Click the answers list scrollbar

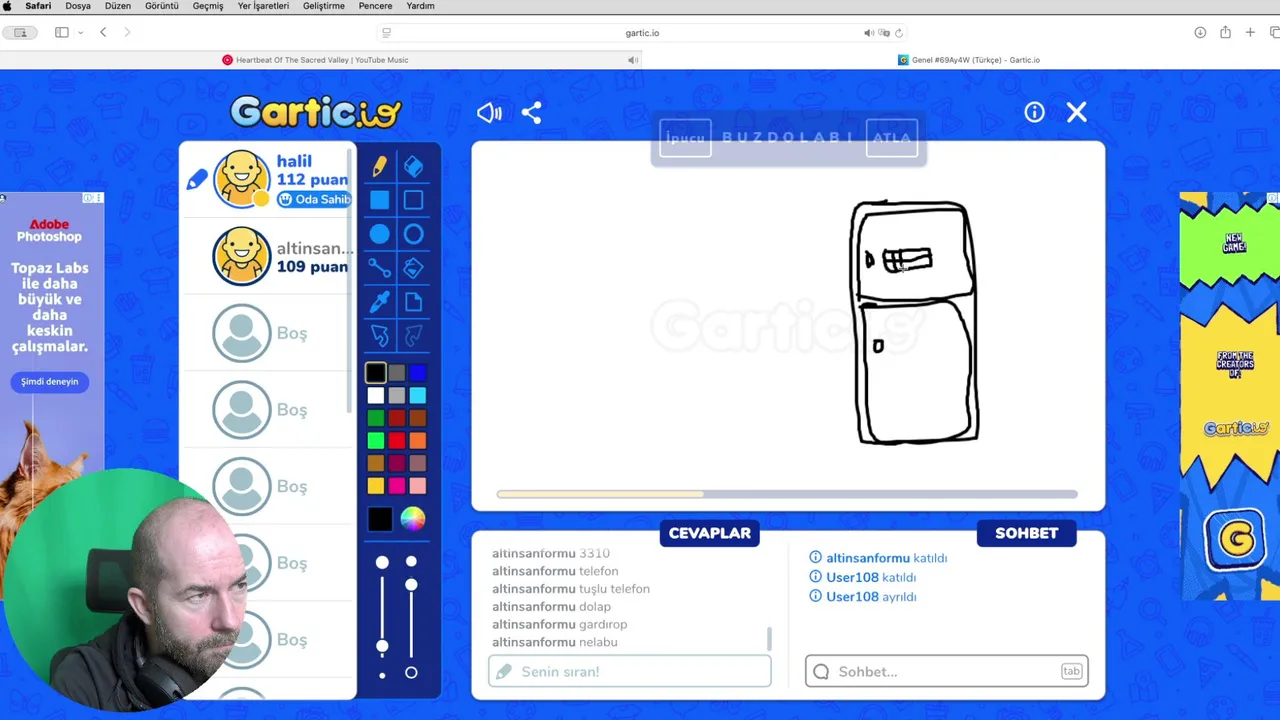[x=769, y=637]
